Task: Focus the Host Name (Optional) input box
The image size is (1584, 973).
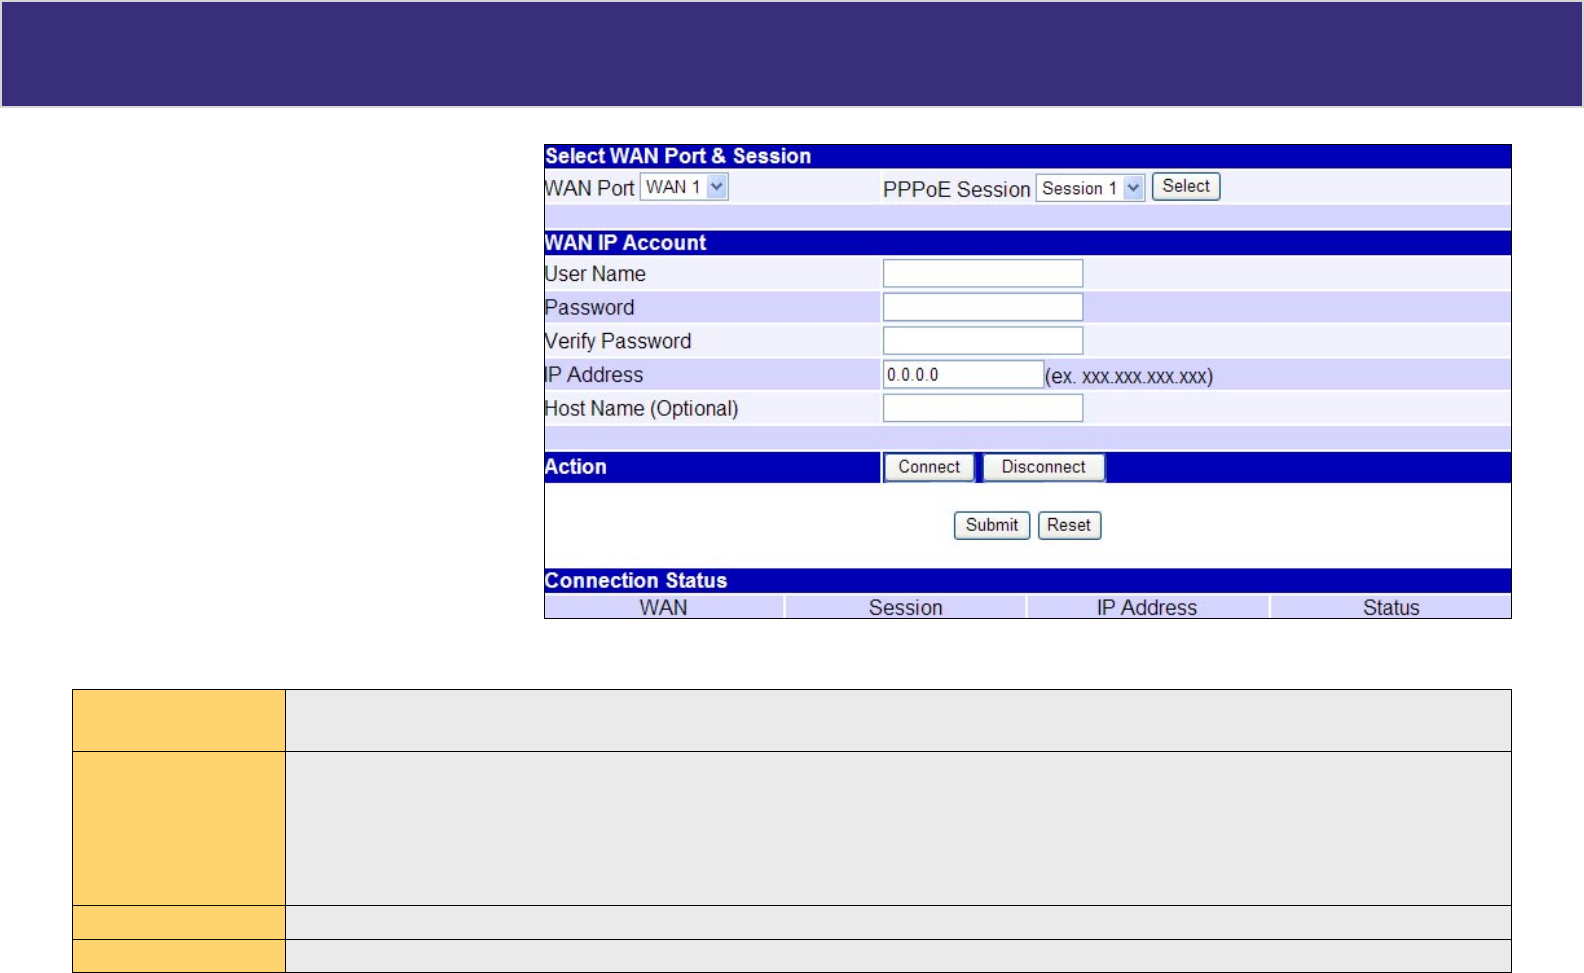Action: 982,408
